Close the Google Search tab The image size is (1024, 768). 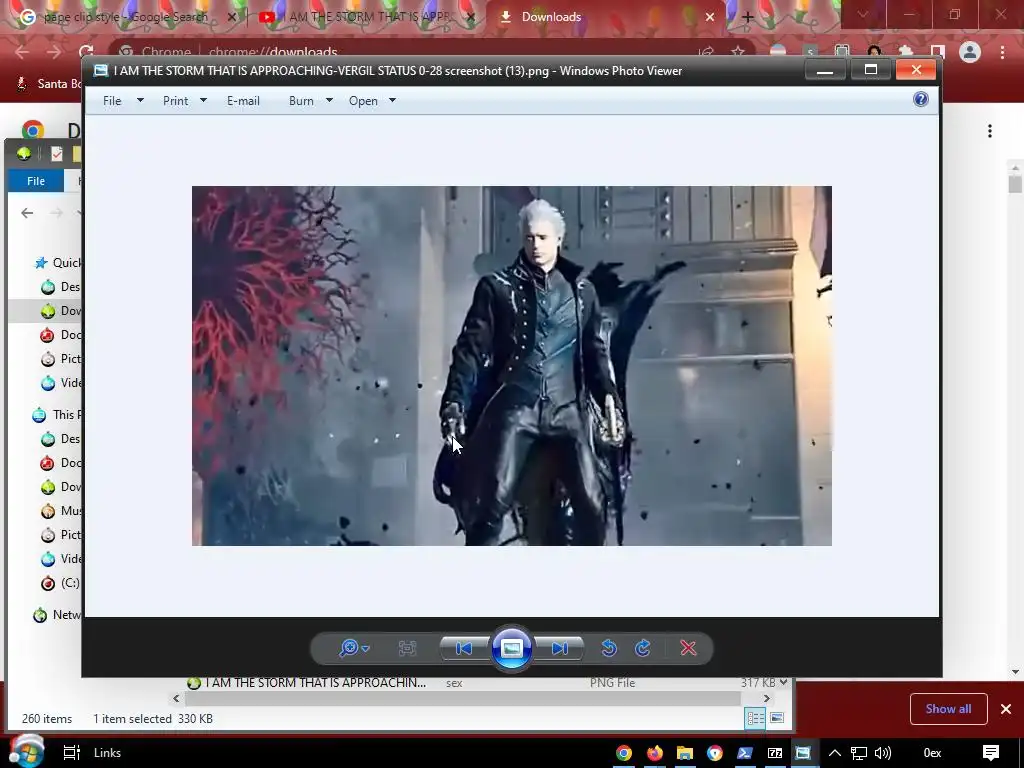click(232, 17)
